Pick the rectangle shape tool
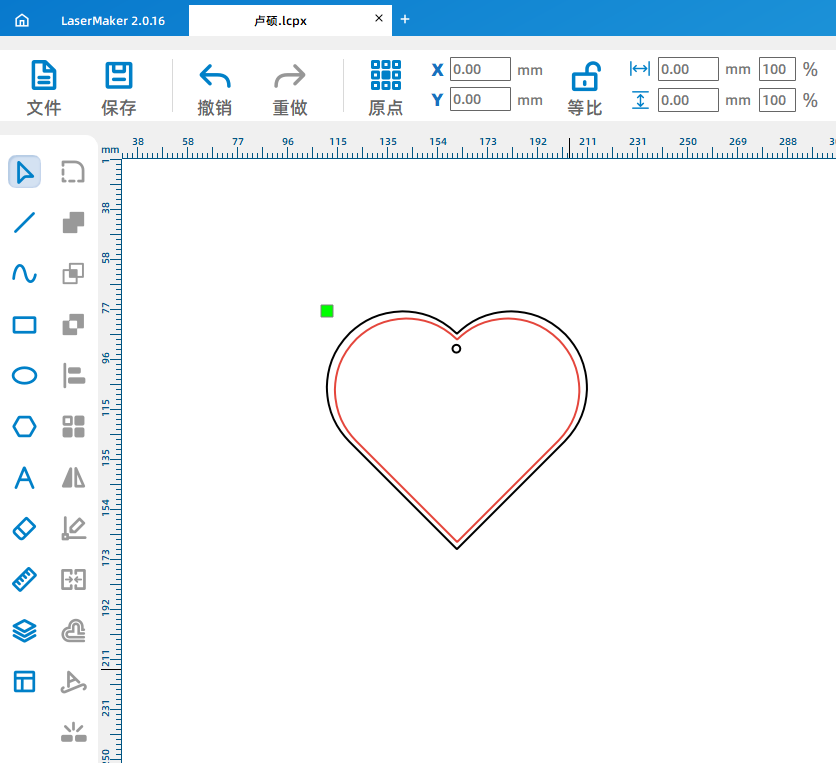 click(24, 325)
